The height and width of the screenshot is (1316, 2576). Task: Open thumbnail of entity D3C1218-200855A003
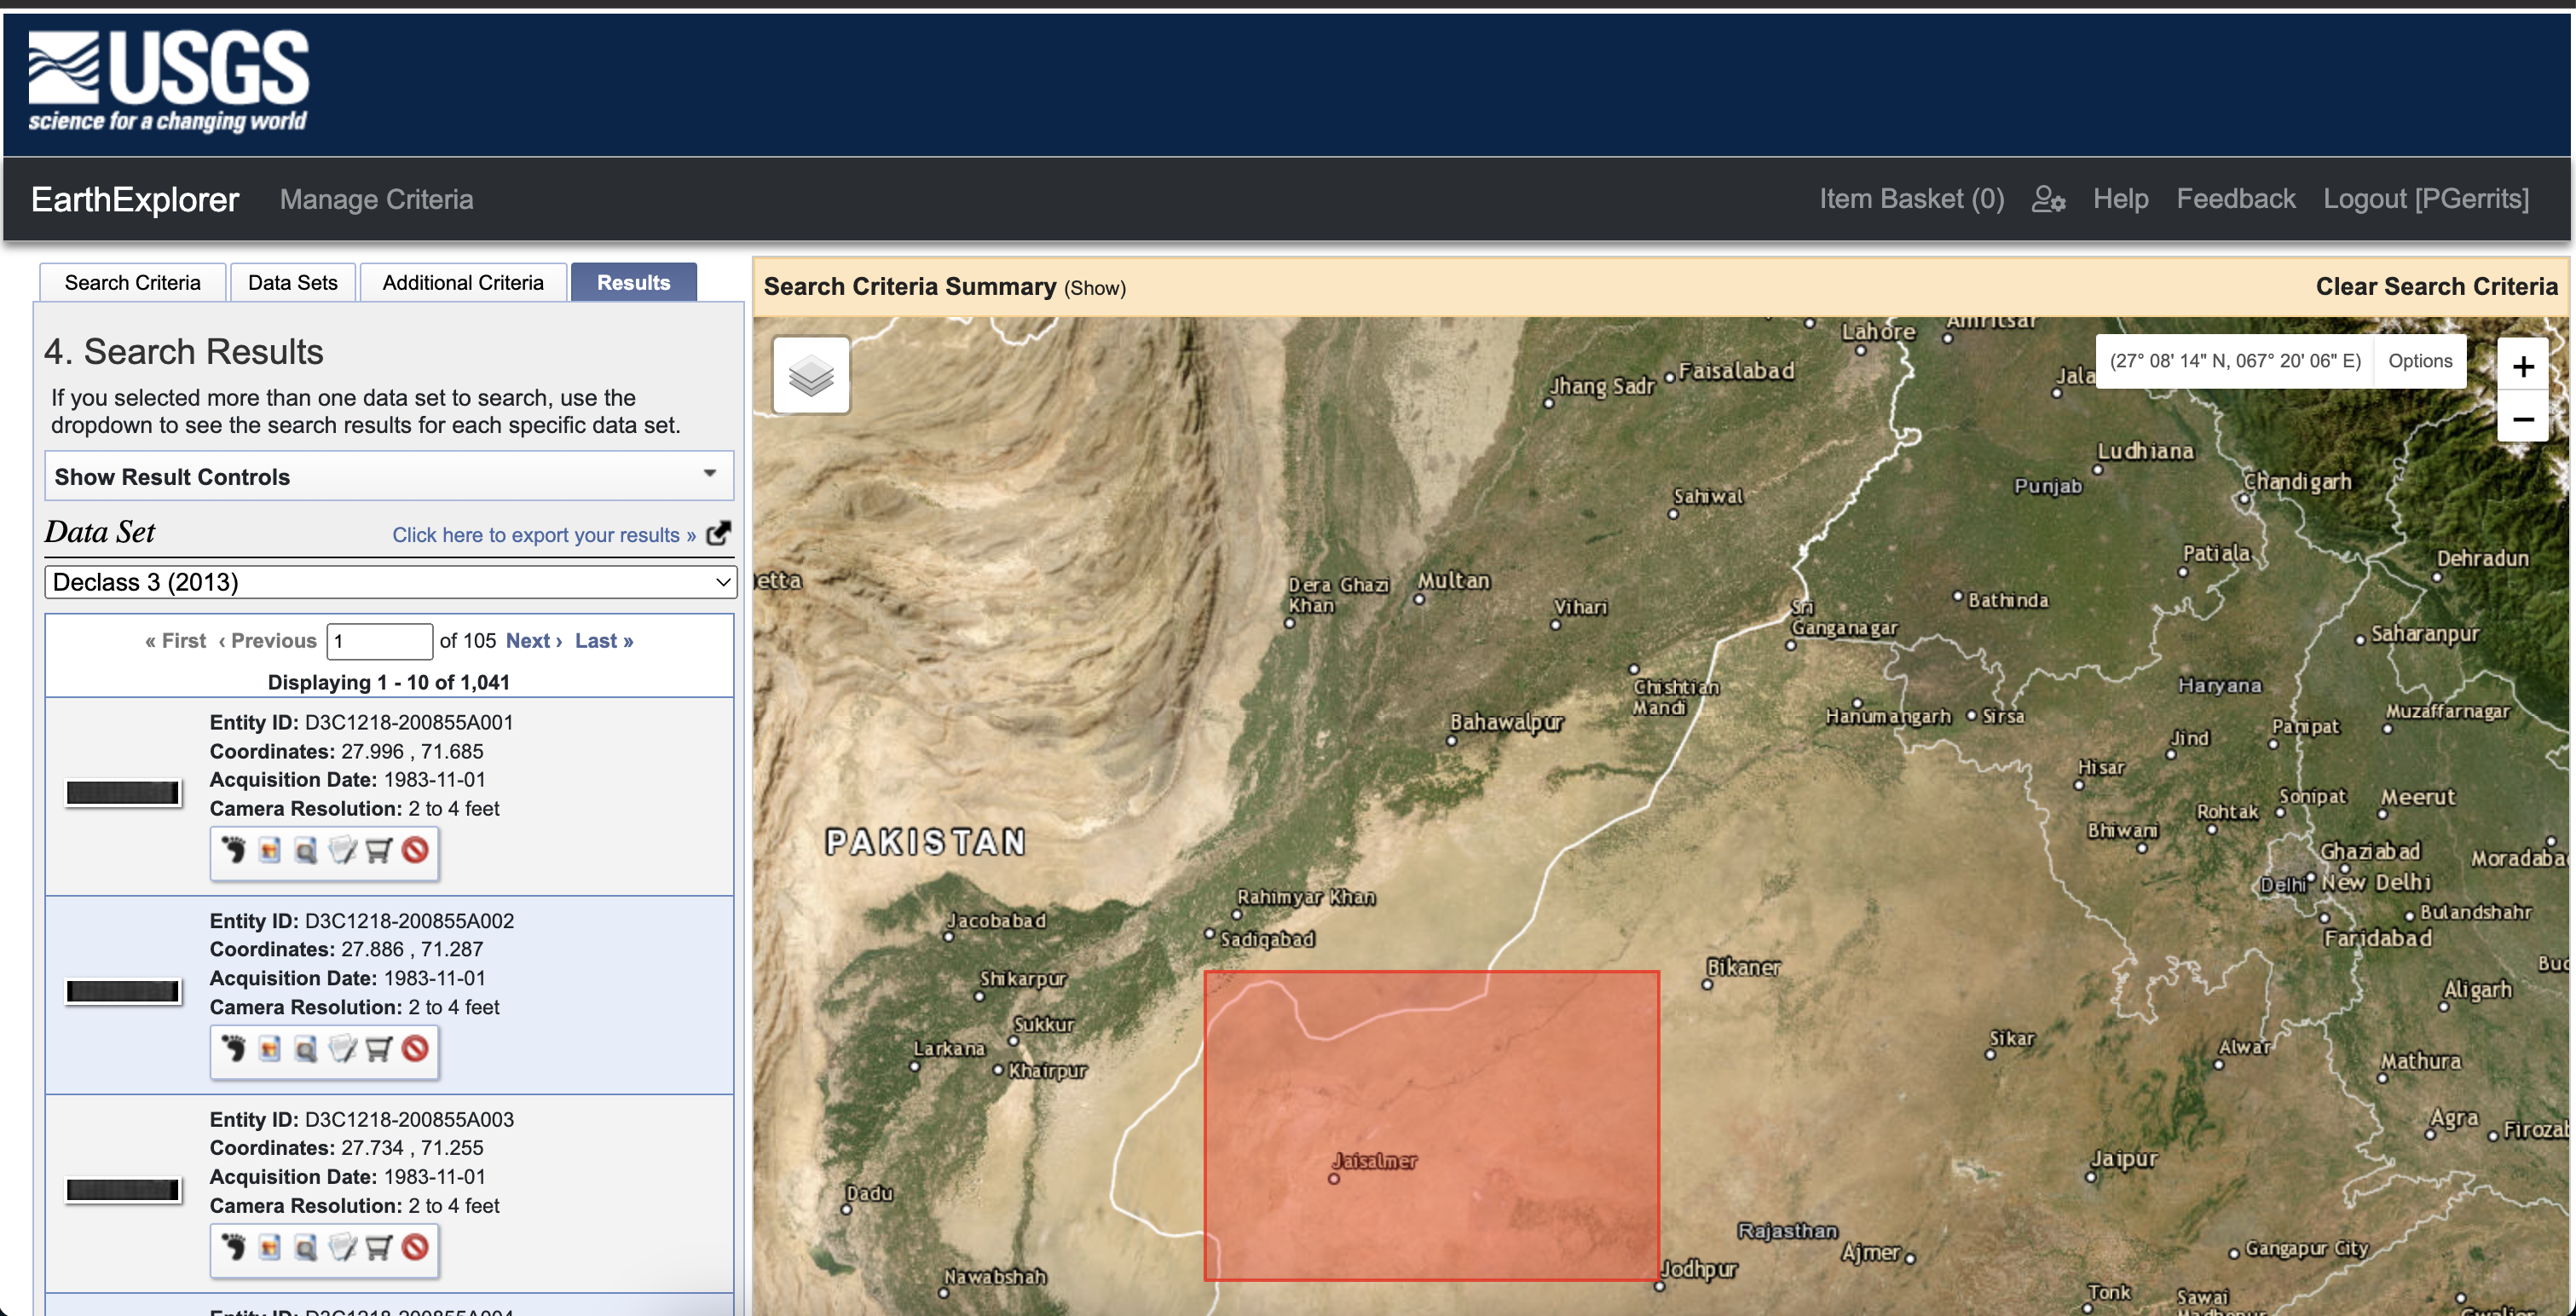pyautogui.click(x=123, y=1190)
